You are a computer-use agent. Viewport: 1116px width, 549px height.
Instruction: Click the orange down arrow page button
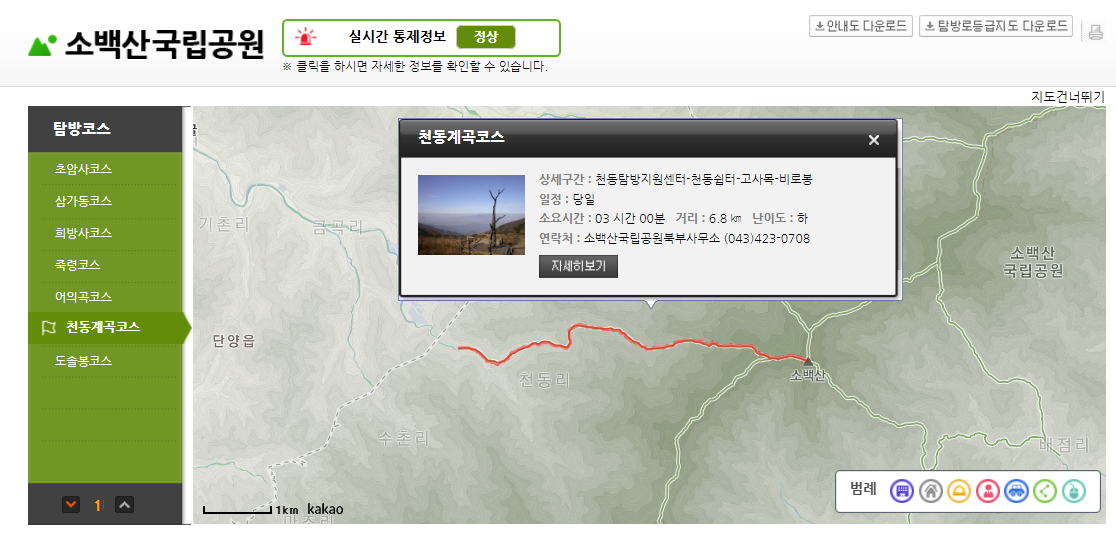coord(71,505)
